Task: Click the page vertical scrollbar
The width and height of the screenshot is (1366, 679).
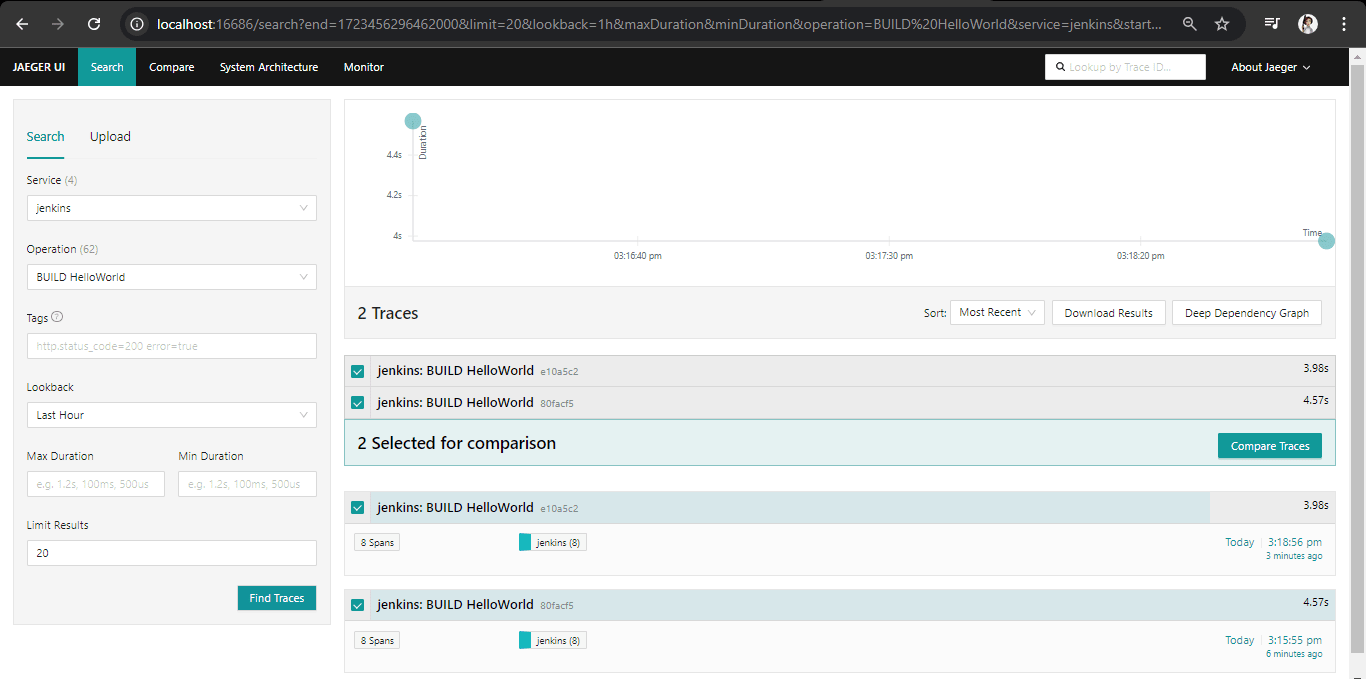Action: click(1357, 360)
